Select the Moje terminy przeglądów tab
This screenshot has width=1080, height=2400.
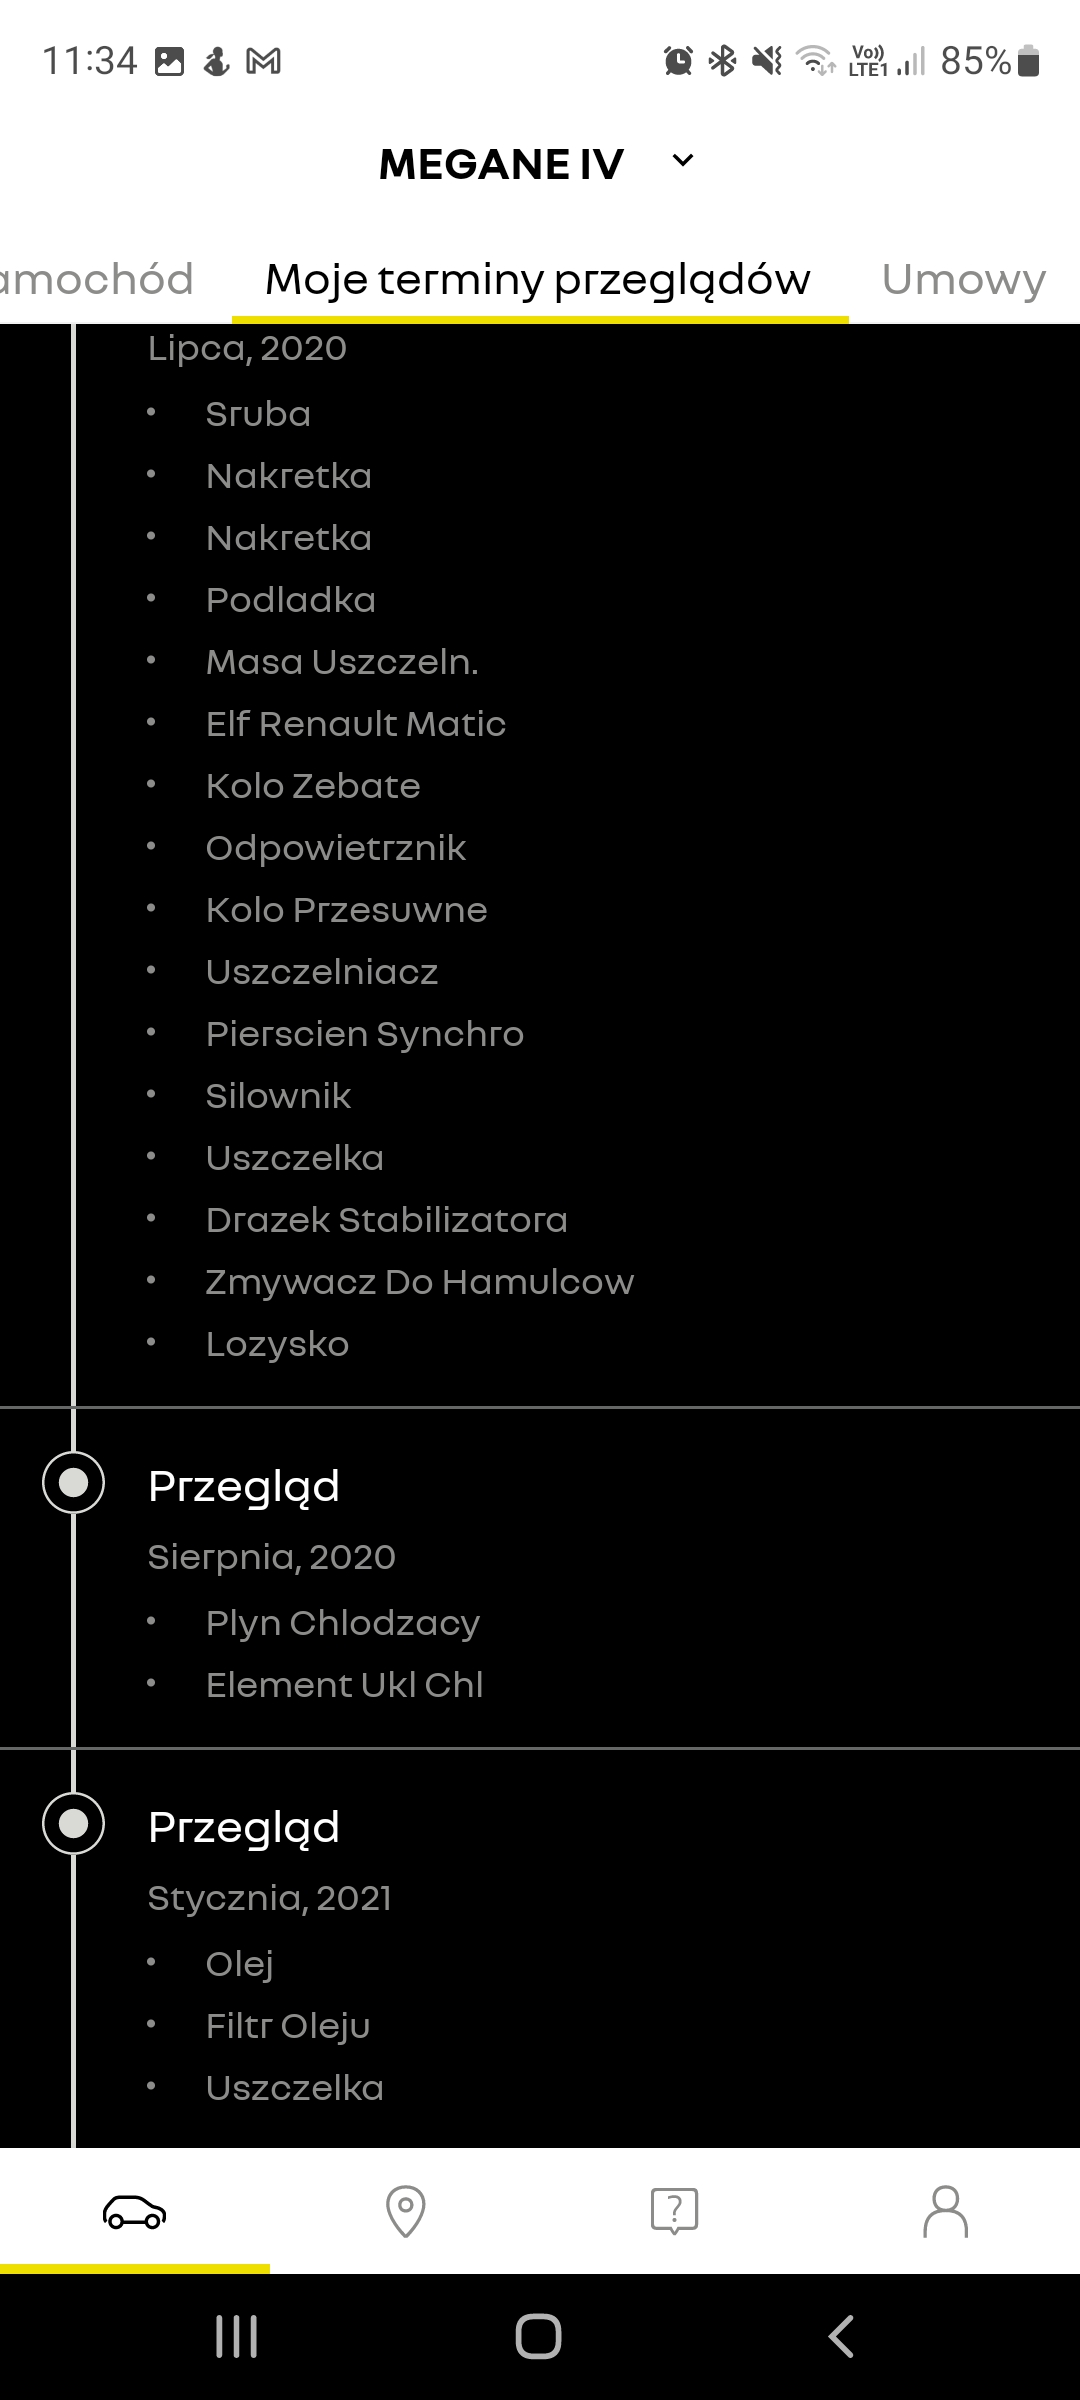[538, 279]
